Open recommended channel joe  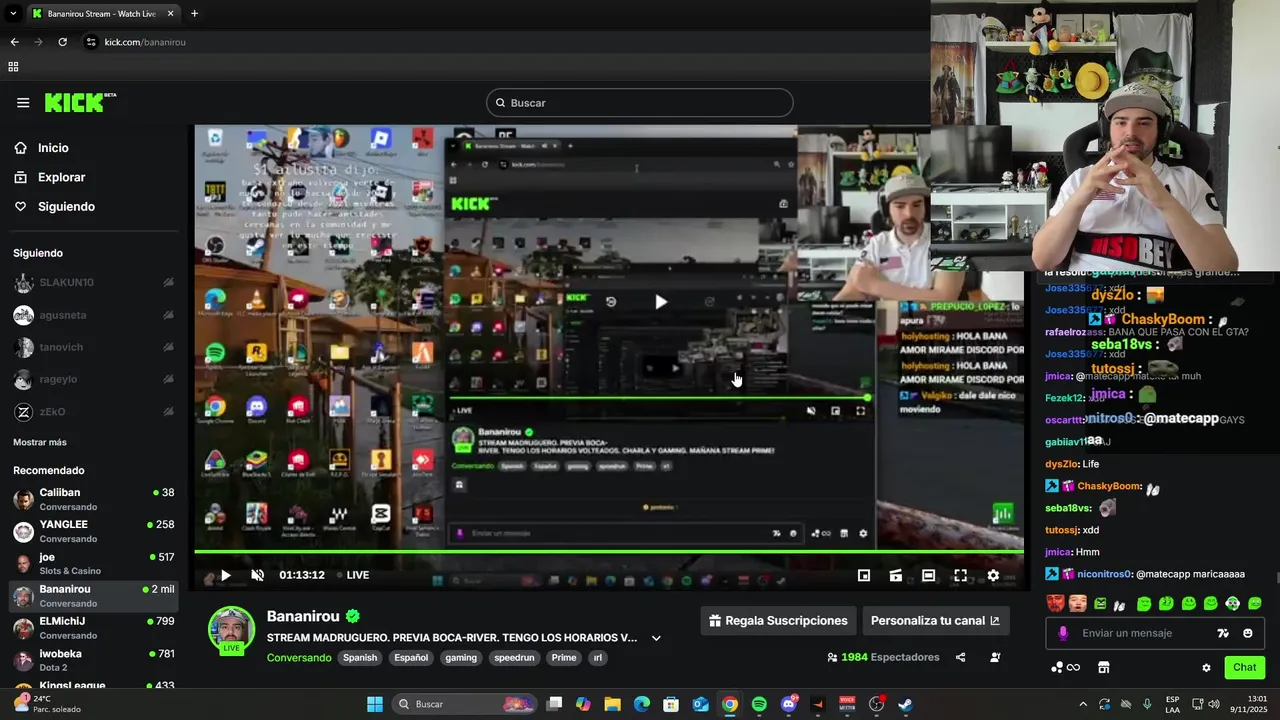pos(94,563)
